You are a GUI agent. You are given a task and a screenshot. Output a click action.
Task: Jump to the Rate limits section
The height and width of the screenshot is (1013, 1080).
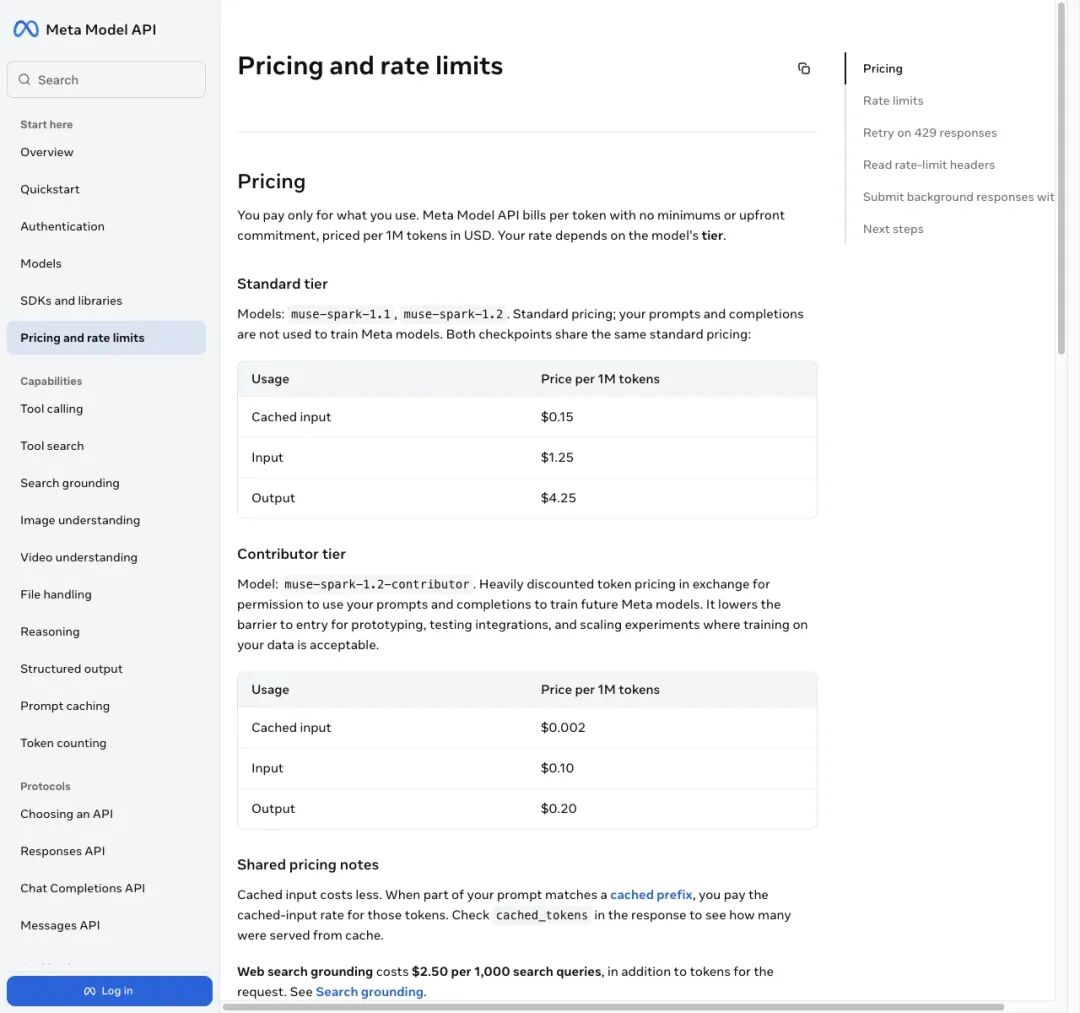(x=893, y=101)
